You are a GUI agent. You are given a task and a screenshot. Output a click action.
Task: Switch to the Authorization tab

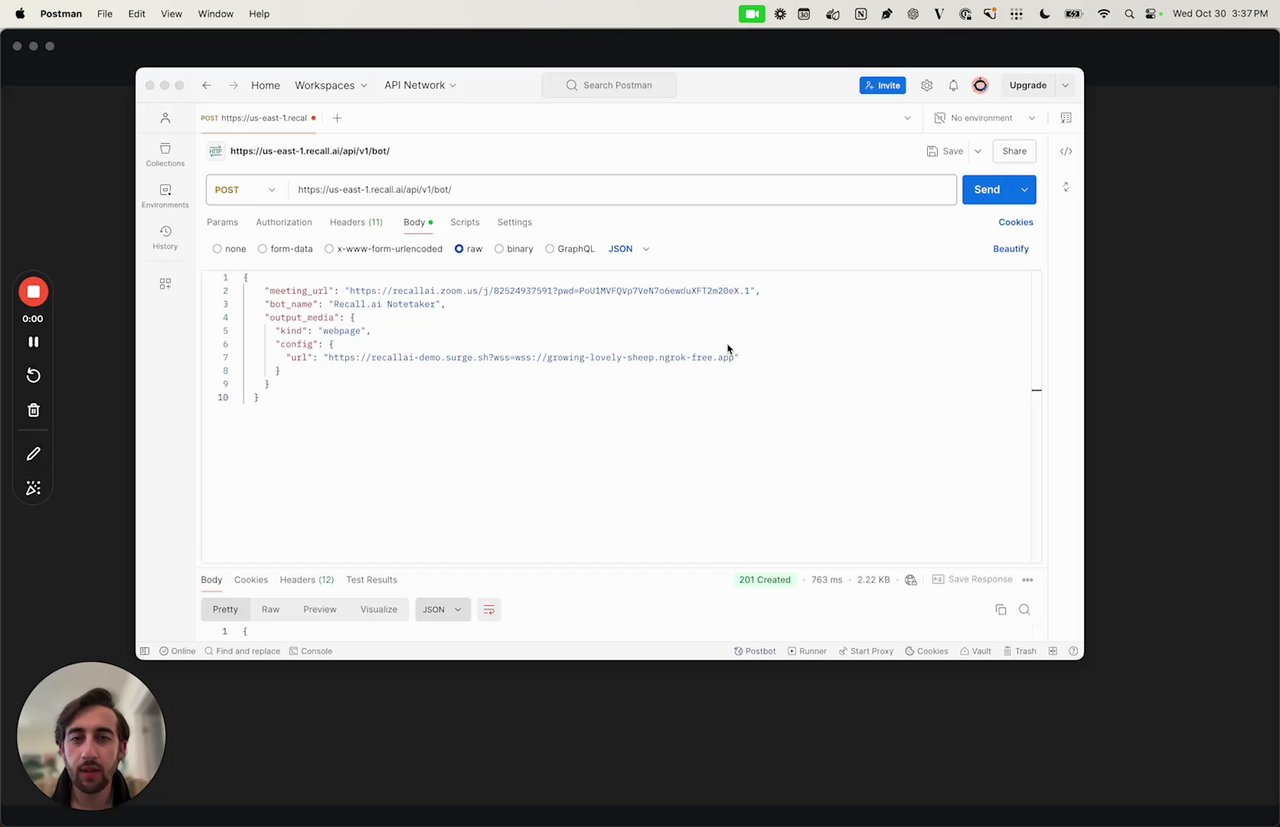point(284,222)
